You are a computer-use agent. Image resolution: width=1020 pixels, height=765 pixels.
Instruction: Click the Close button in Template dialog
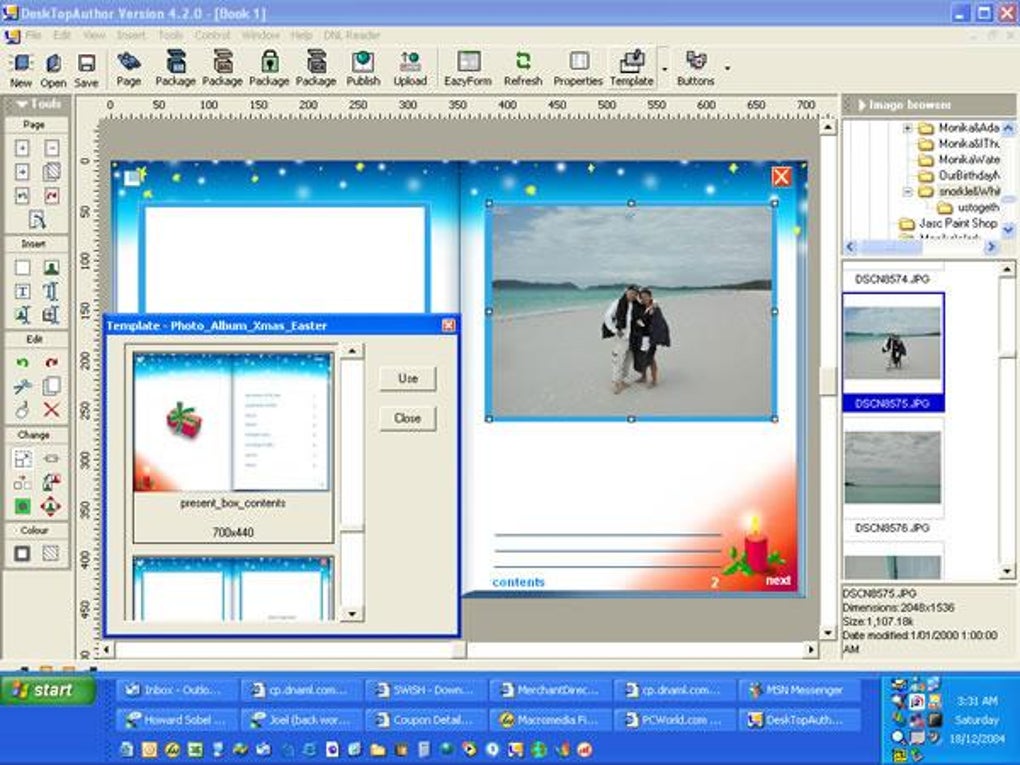coord(408,418)
